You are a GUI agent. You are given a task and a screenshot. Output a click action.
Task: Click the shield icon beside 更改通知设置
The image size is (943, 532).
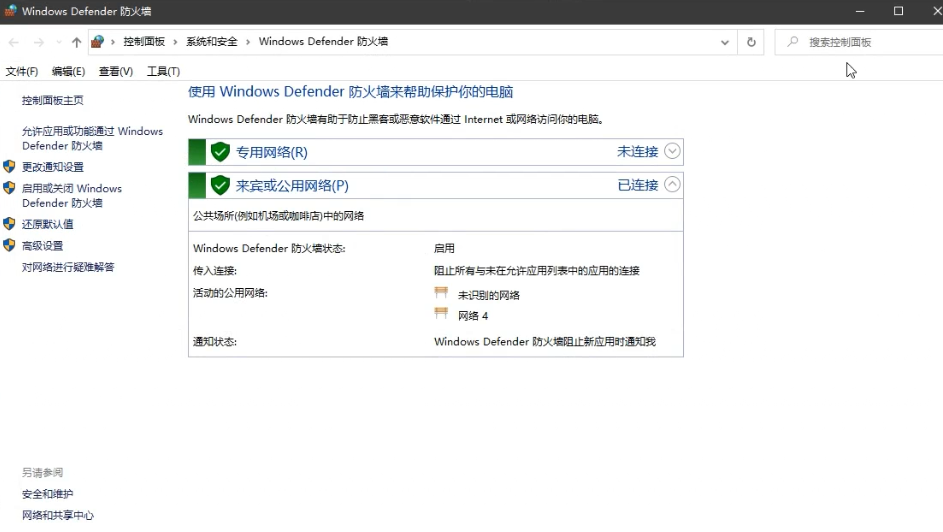click(x=9, y=167)
